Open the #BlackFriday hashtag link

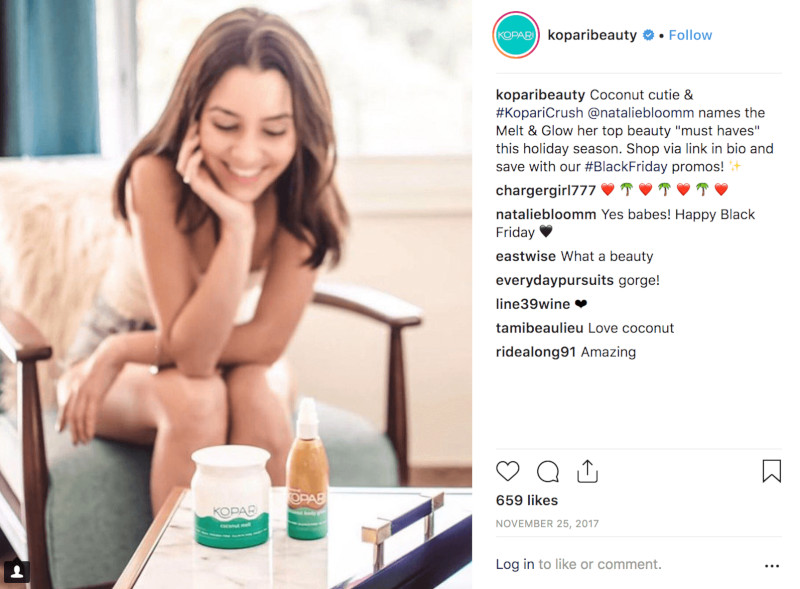click(x=626, y=167)
